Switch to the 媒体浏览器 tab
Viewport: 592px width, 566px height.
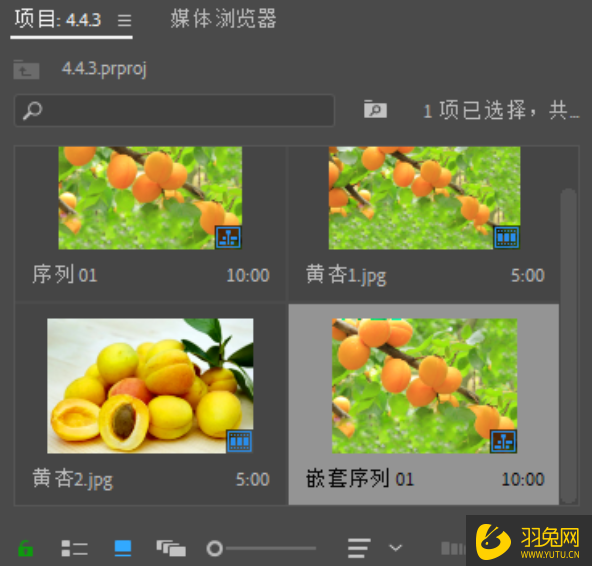[224, 19]
